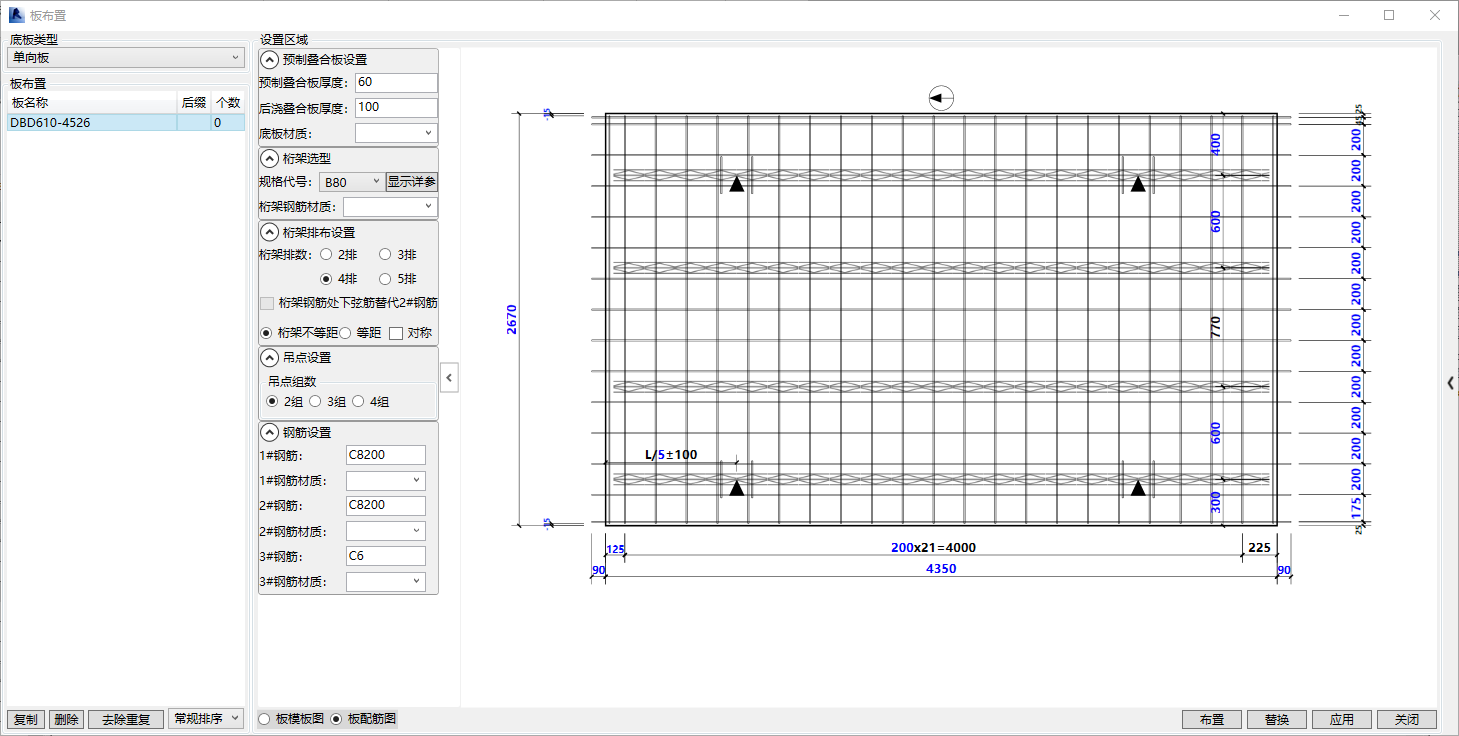The height and width of the screenshot is (736, 1459).
Task: Collapse the 桁架选型 section chevron
Action: pyautogui.click(x=269, y=158)
